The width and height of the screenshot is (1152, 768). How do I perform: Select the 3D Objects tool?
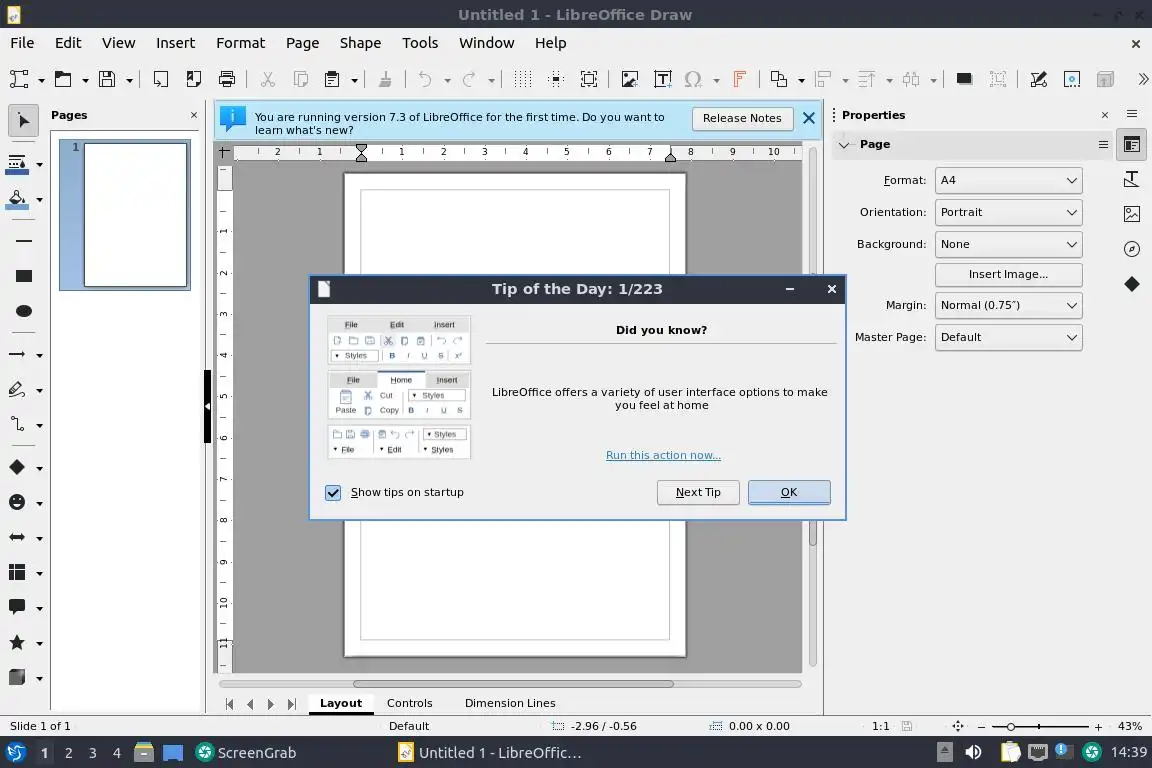tap(17, 678)
